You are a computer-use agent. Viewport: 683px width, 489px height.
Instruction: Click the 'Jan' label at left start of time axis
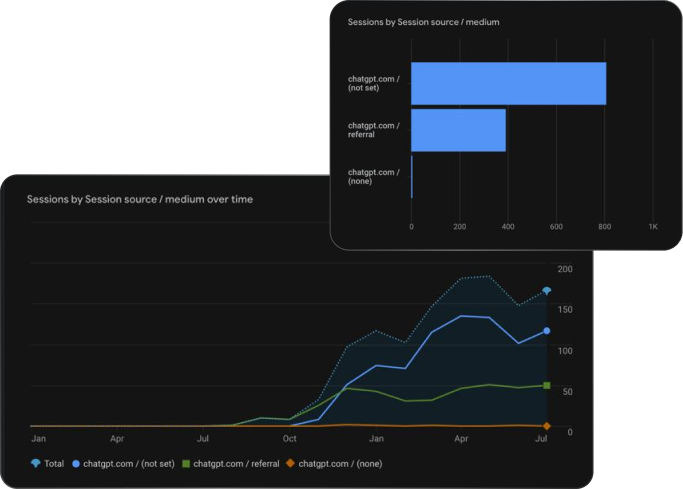(x=38, y=438)
